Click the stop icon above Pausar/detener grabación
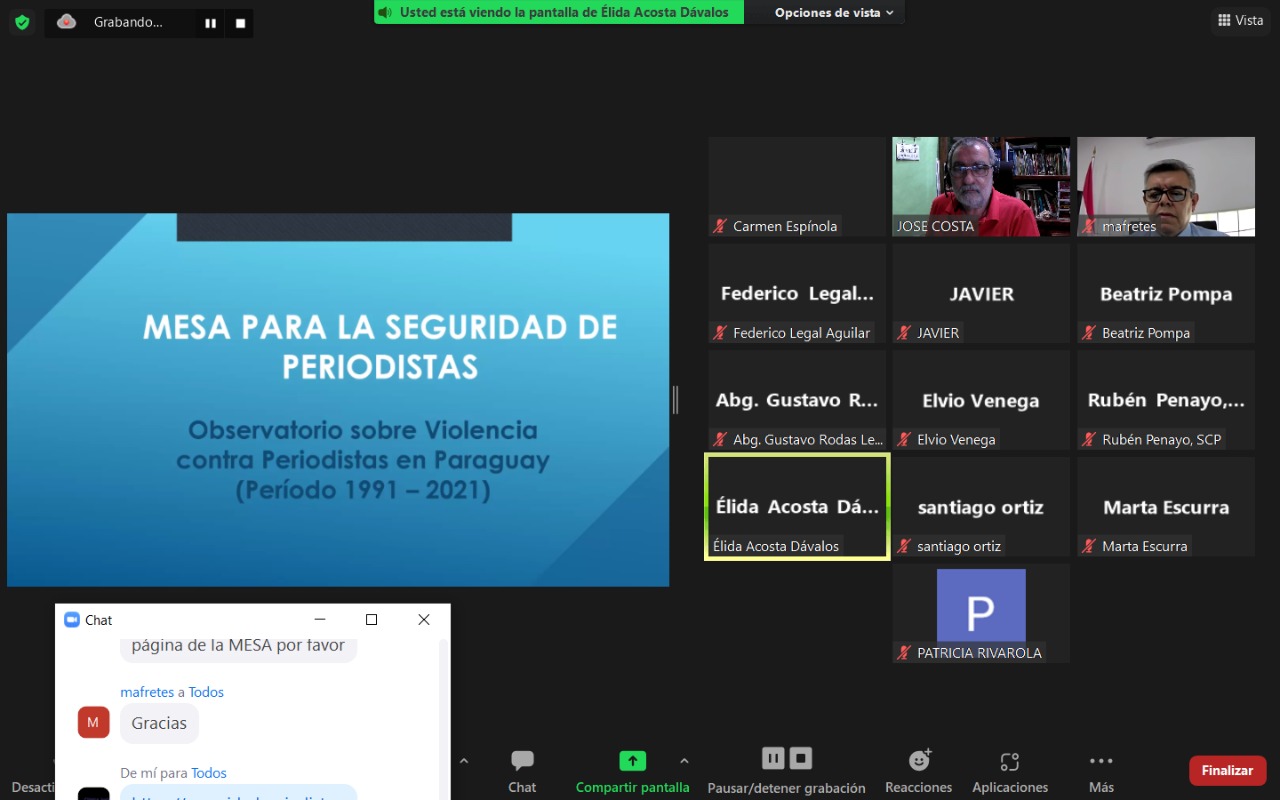The width and height of the screenshot is (1280, 800). [x=801, y=758]
